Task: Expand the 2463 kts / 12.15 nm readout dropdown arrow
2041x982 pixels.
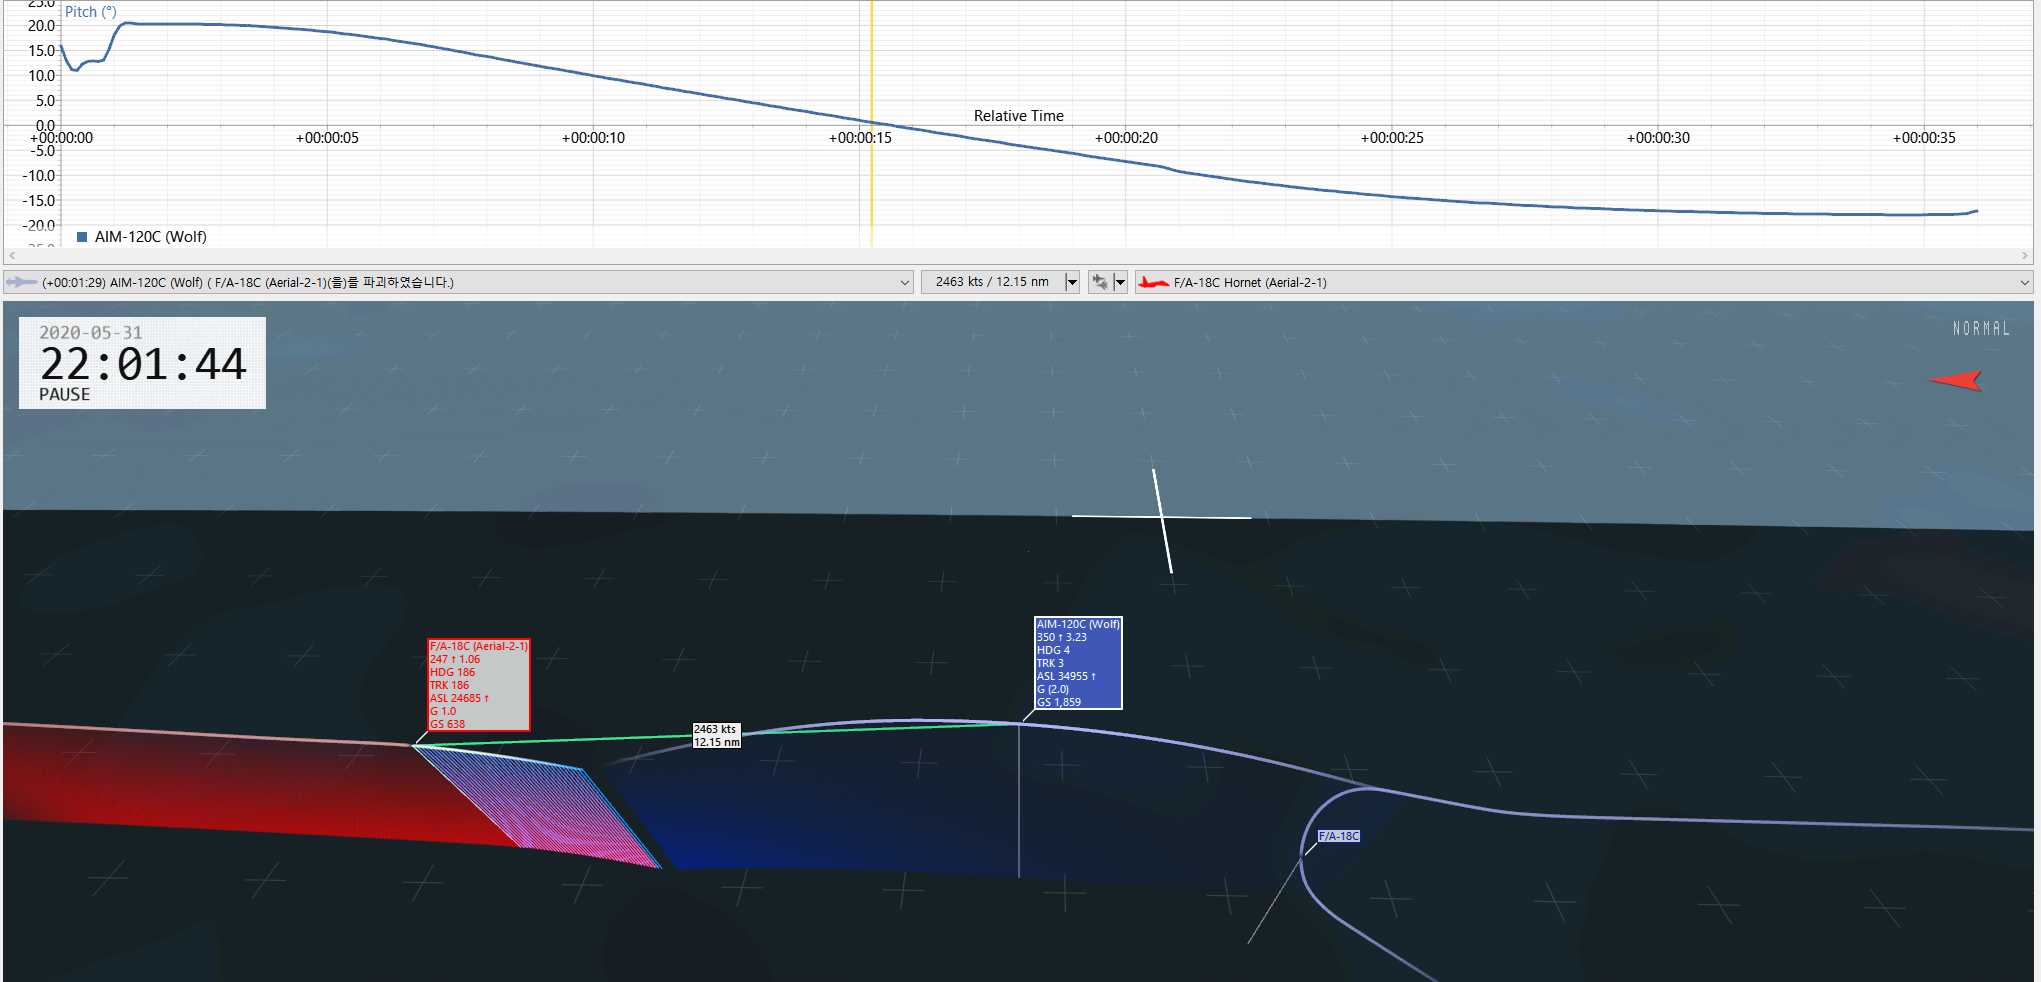Action: (x=1072, y=282)
